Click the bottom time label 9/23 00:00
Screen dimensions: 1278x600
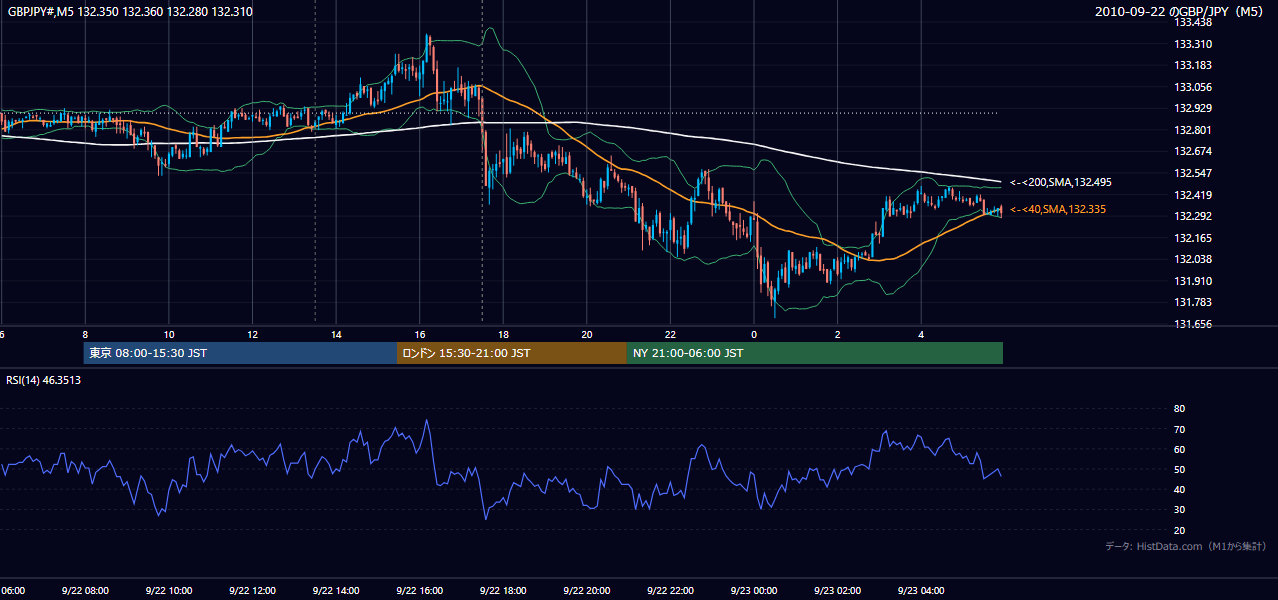point(754,590)
